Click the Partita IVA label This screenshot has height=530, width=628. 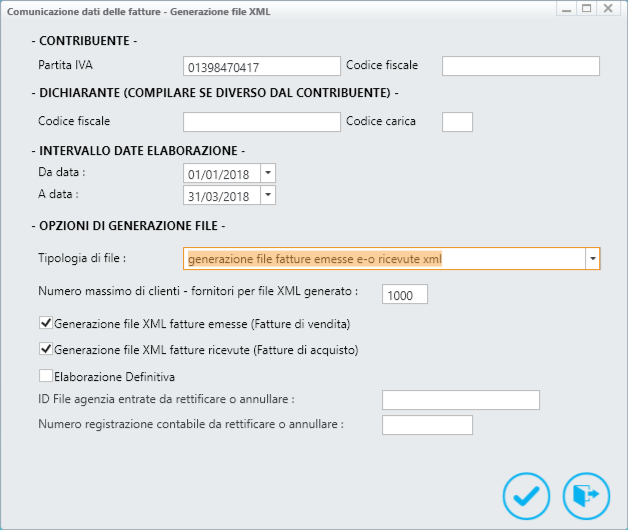click(x=65, y=65)
